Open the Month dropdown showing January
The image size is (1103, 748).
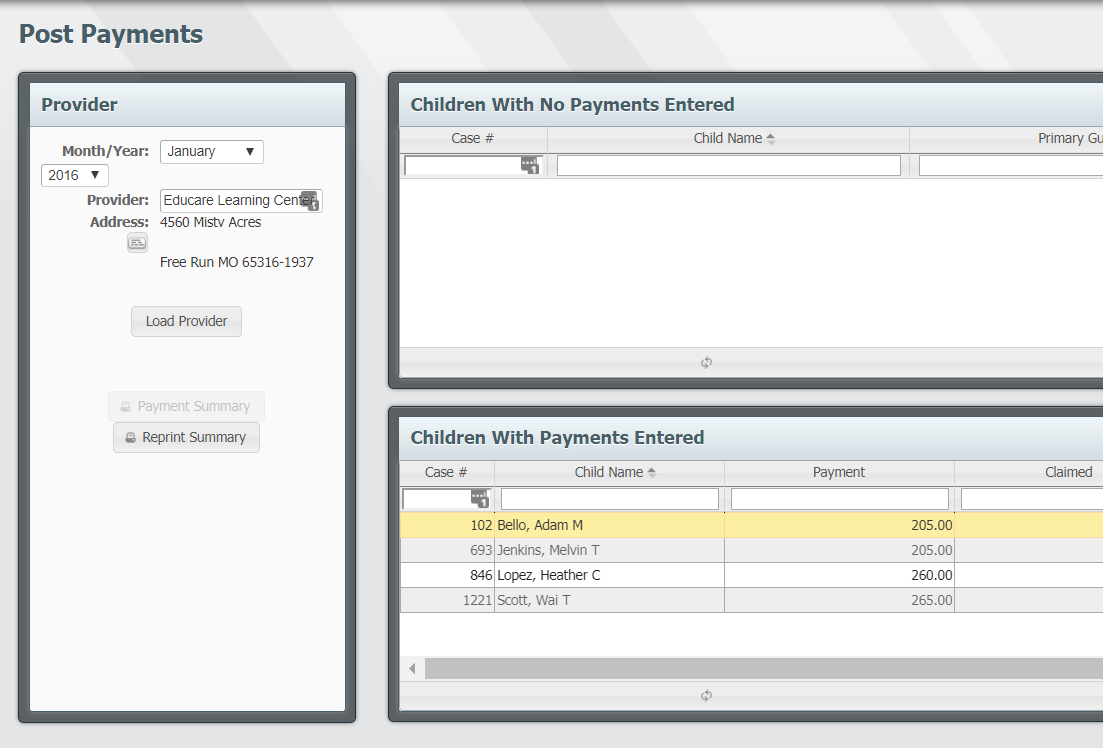212,152
